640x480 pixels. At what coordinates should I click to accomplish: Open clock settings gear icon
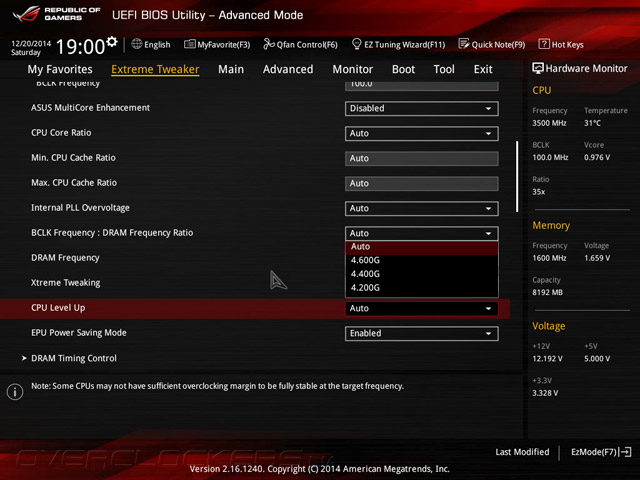[112, 41]
